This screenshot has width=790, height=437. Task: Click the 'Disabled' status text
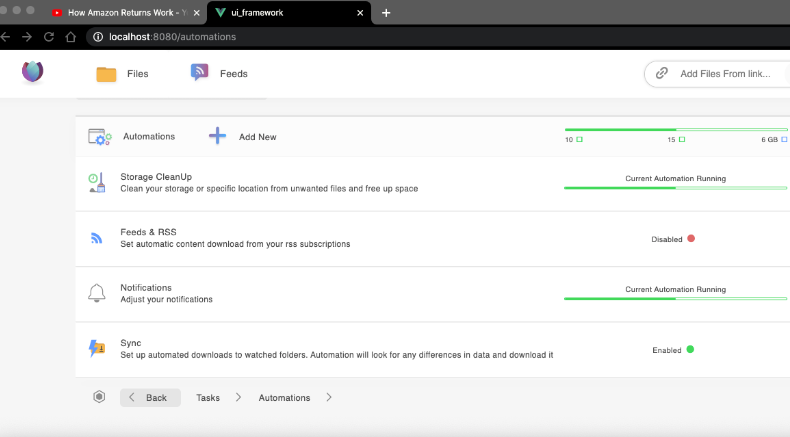(667, 239)
